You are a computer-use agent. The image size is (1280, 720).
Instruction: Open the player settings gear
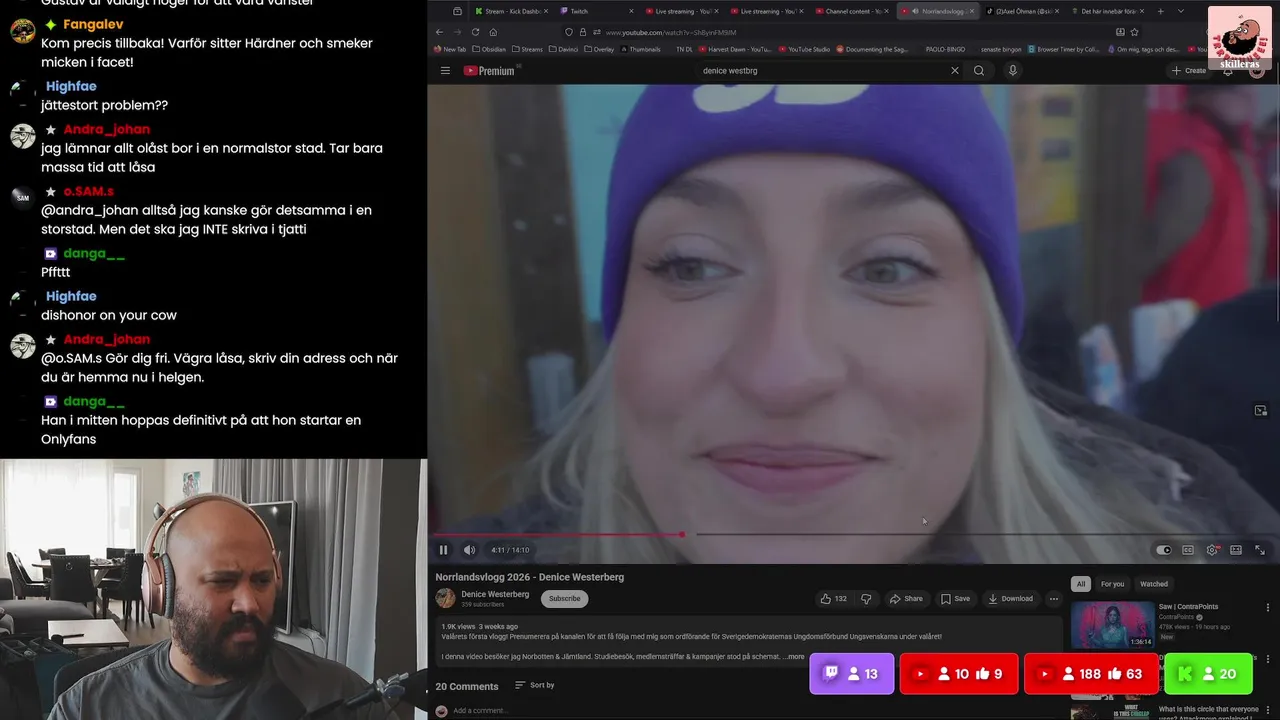click(x=1212, y=550)
